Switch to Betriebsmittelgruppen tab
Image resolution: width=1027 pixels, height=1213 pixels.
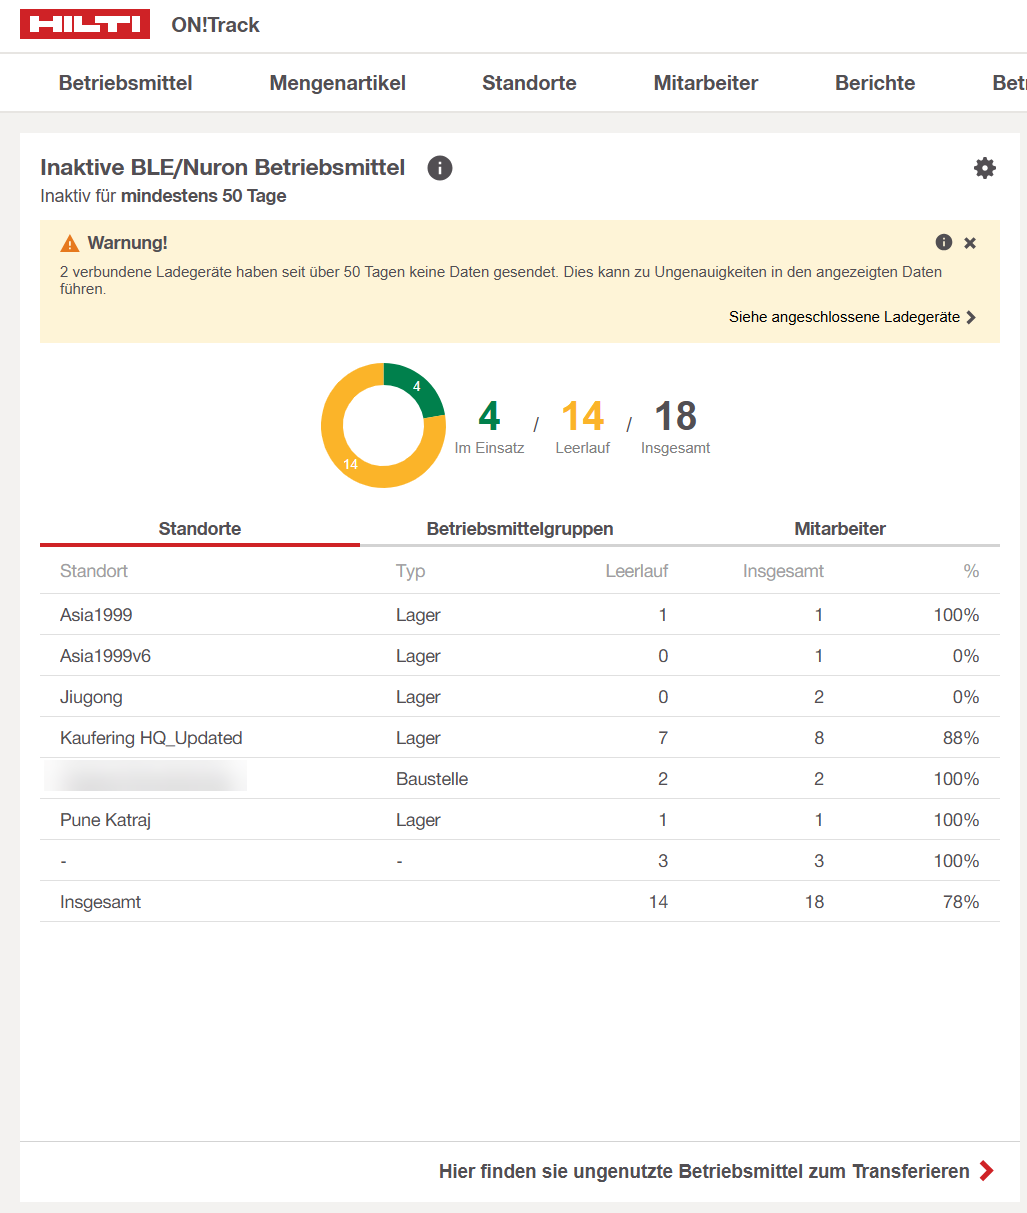pos(520,529)
